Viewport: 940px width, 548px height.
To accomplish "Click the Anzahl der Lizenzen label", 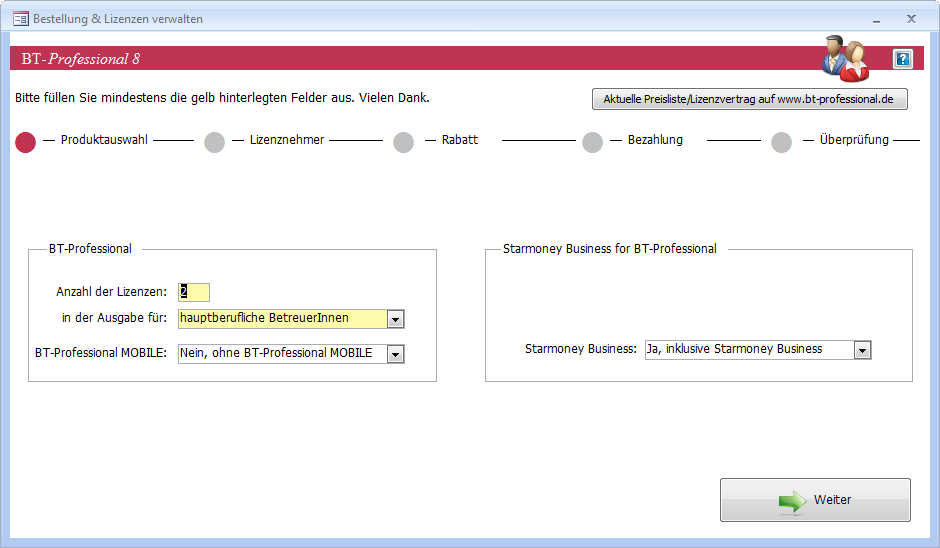I will 112,292.
